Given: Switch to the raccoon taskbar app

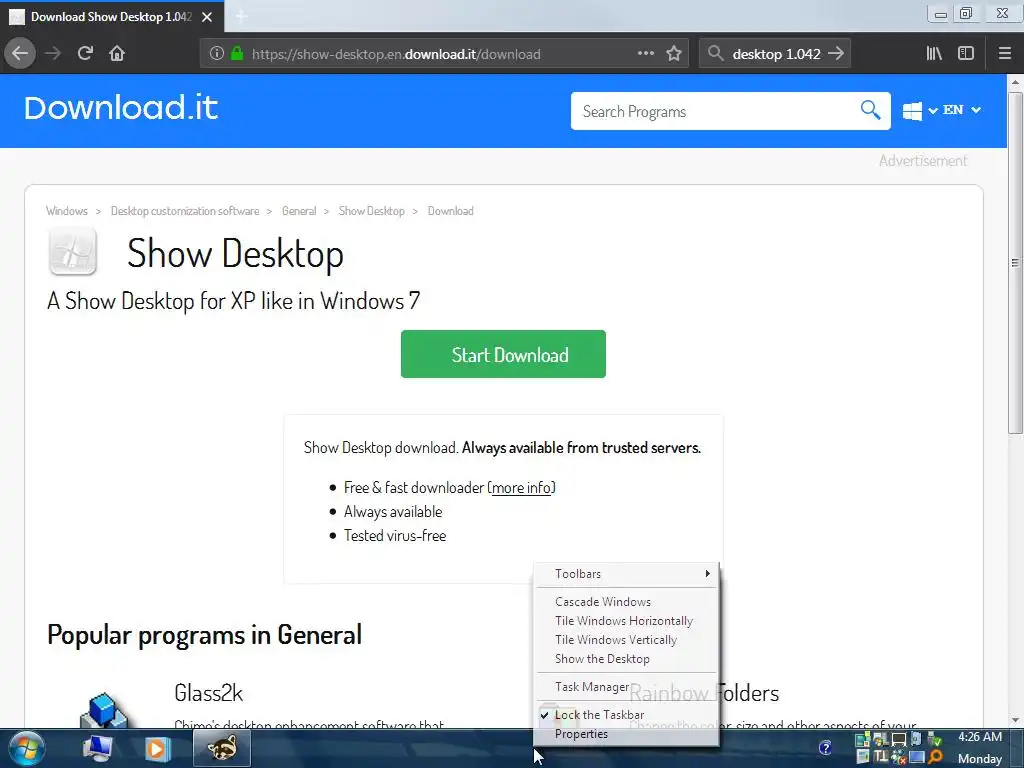Looking at the screenshot, I should point(222,748).
